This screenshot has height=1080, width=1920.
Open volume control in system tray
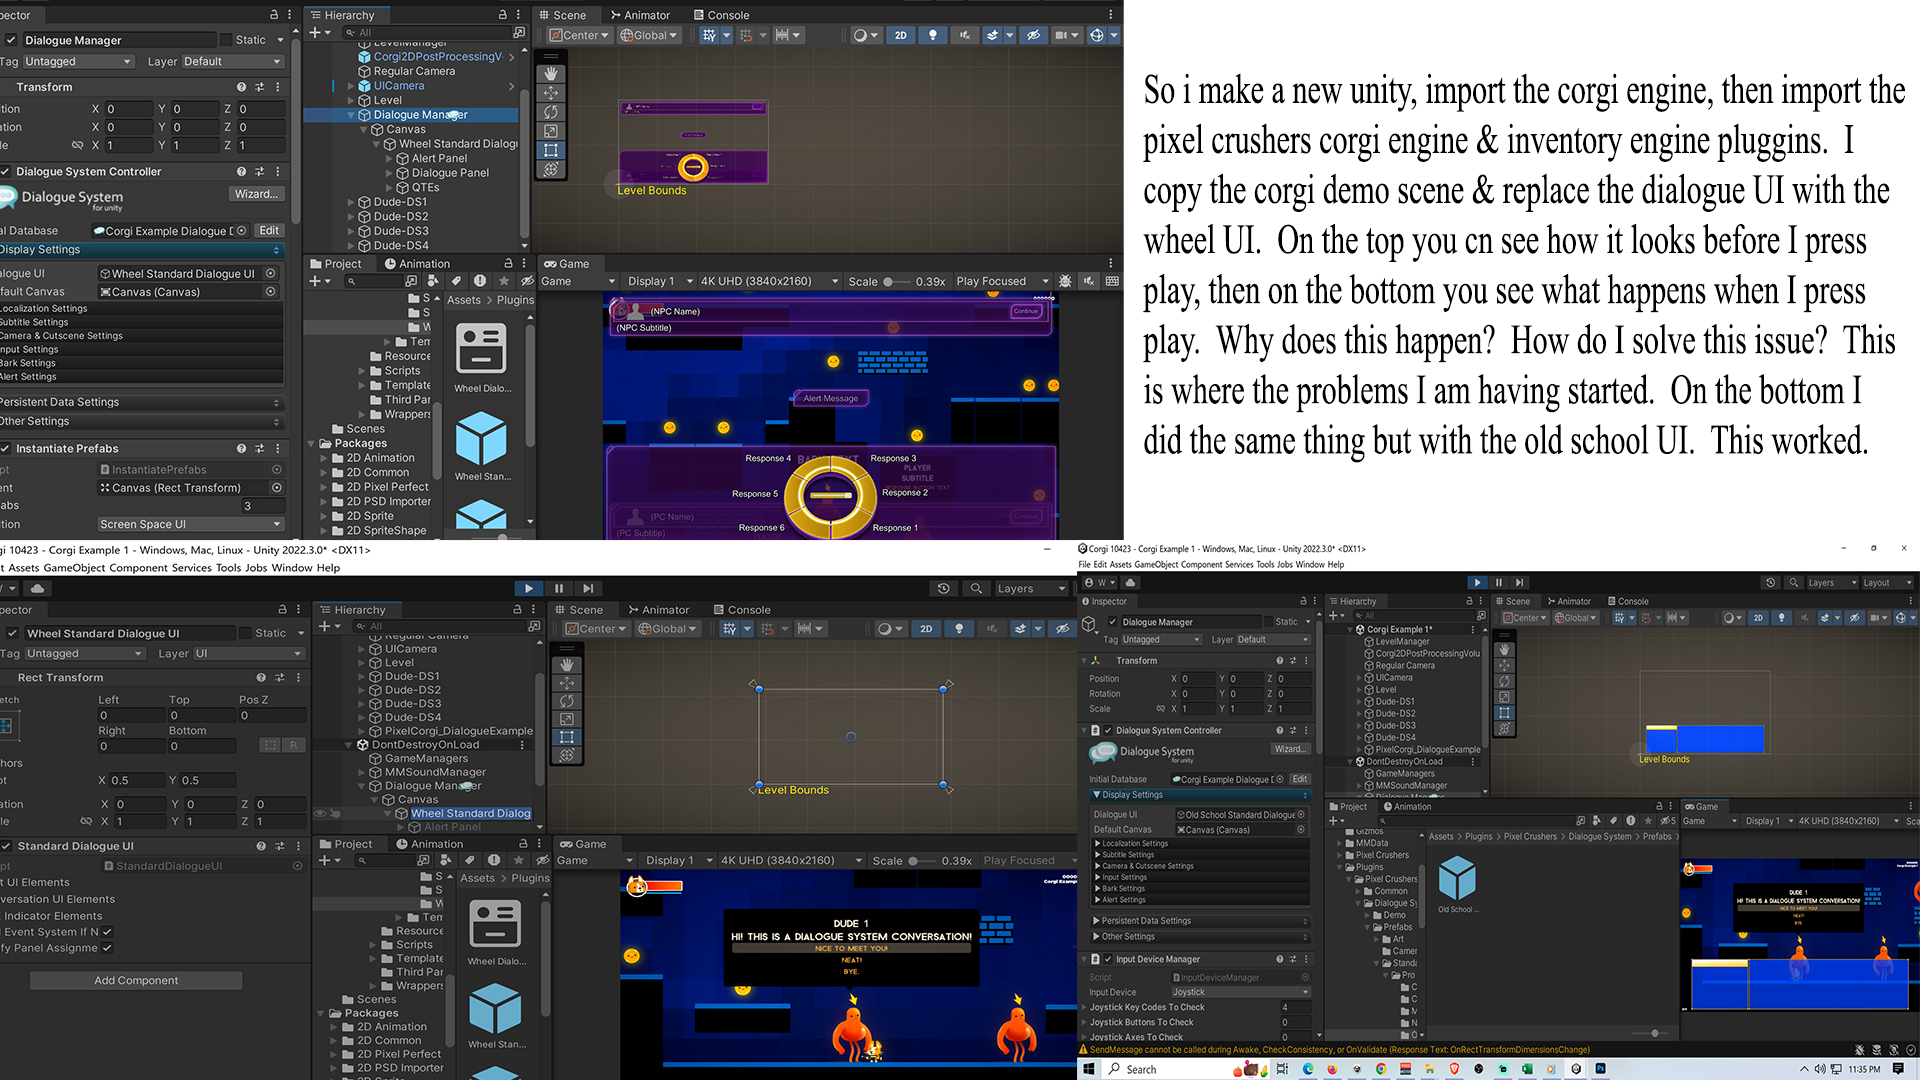coord(1820,1069)
